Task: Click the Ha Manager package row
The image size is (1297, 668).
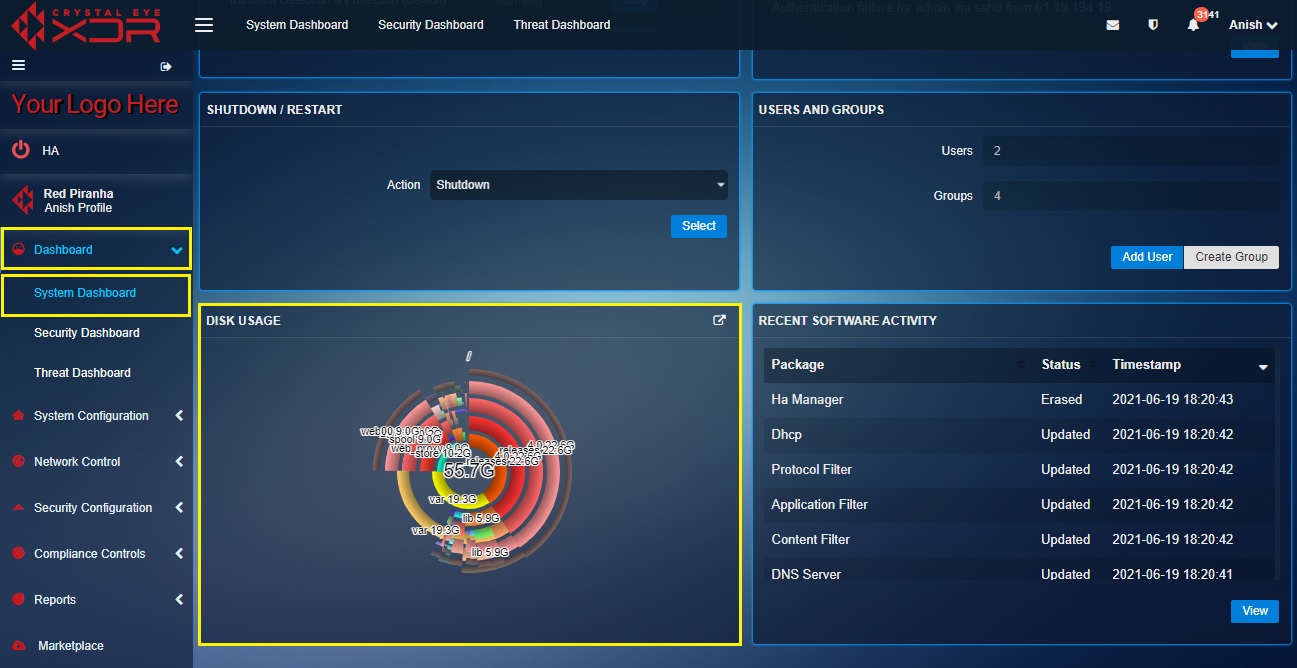Action: coord(1020,400)
